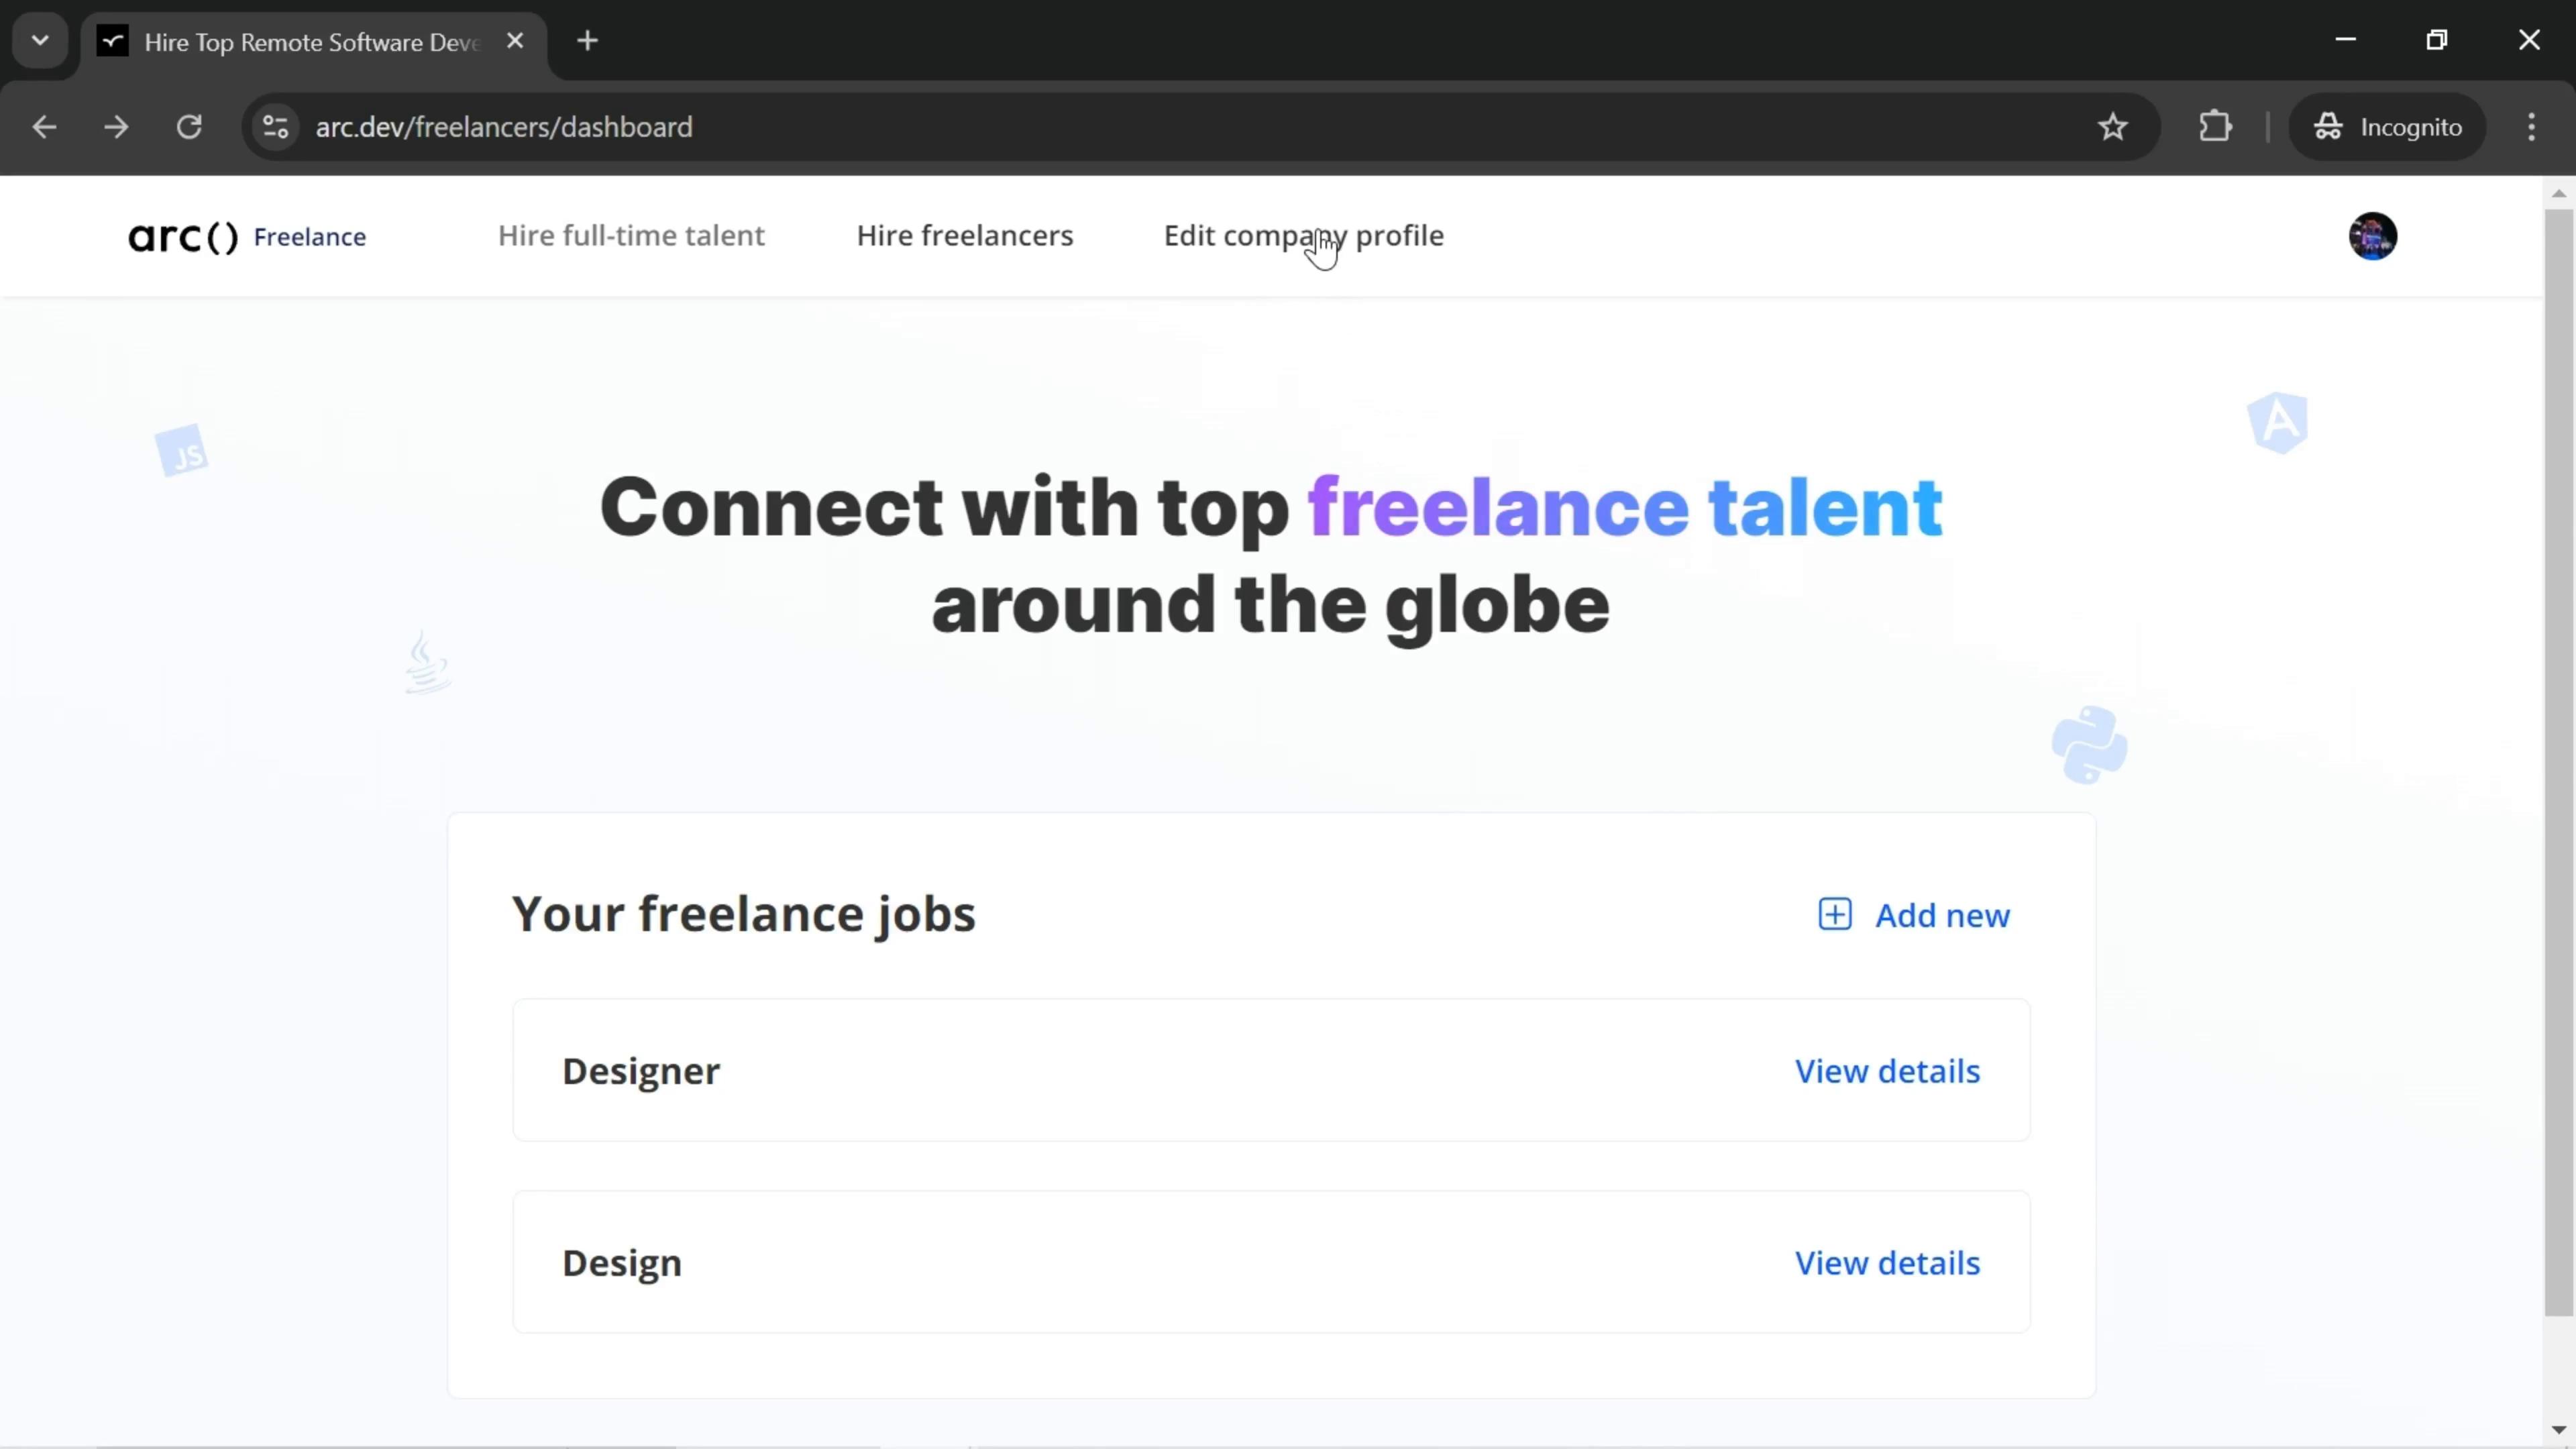Click the user profile avatar icon
The image size is (2576, 1449).
[2374, 235]
